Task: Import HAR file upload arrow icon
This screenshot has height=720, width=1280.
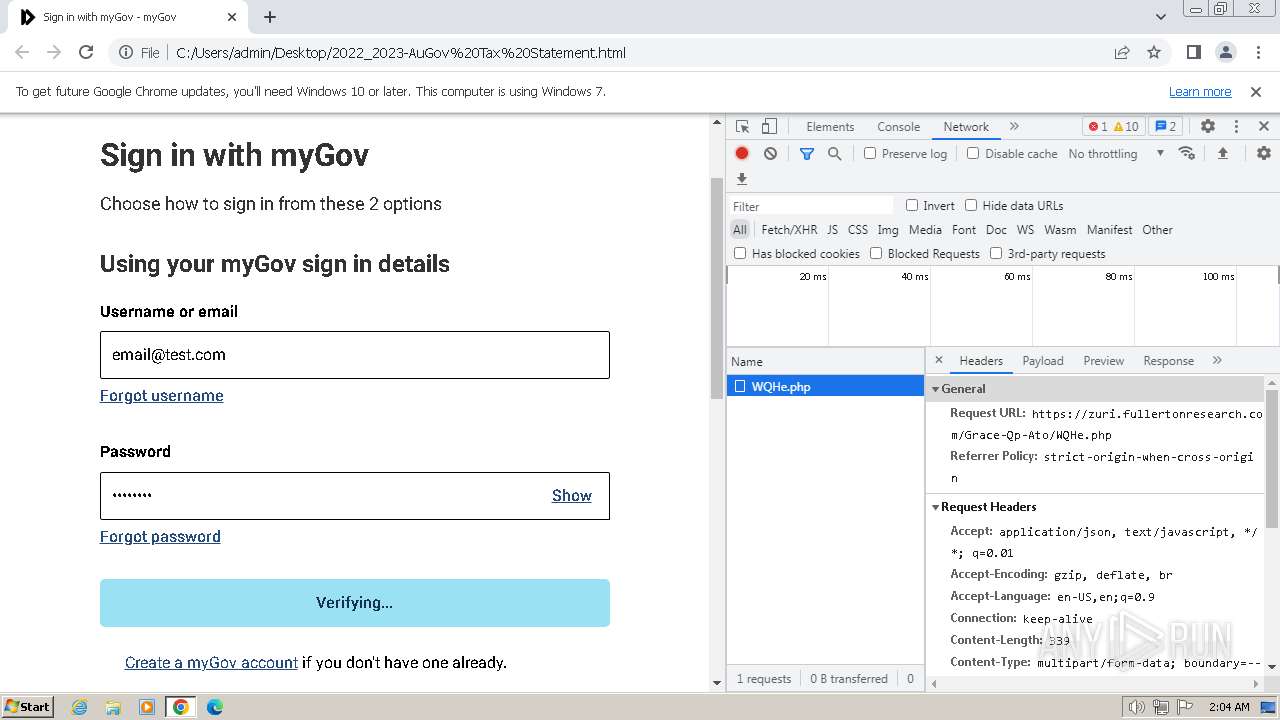Action: tap(1222, 153)
